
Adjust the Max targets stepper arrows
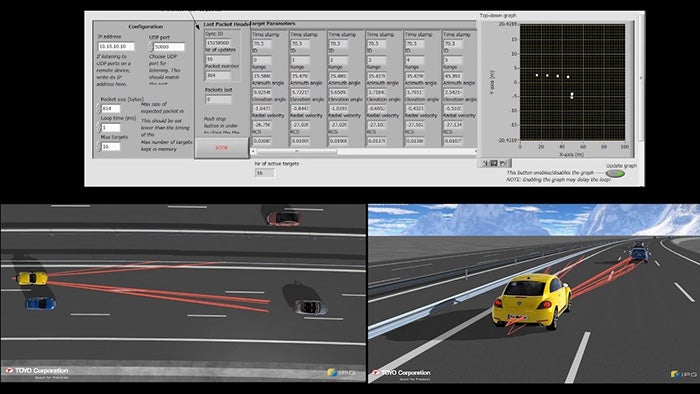tap(99, 146)
